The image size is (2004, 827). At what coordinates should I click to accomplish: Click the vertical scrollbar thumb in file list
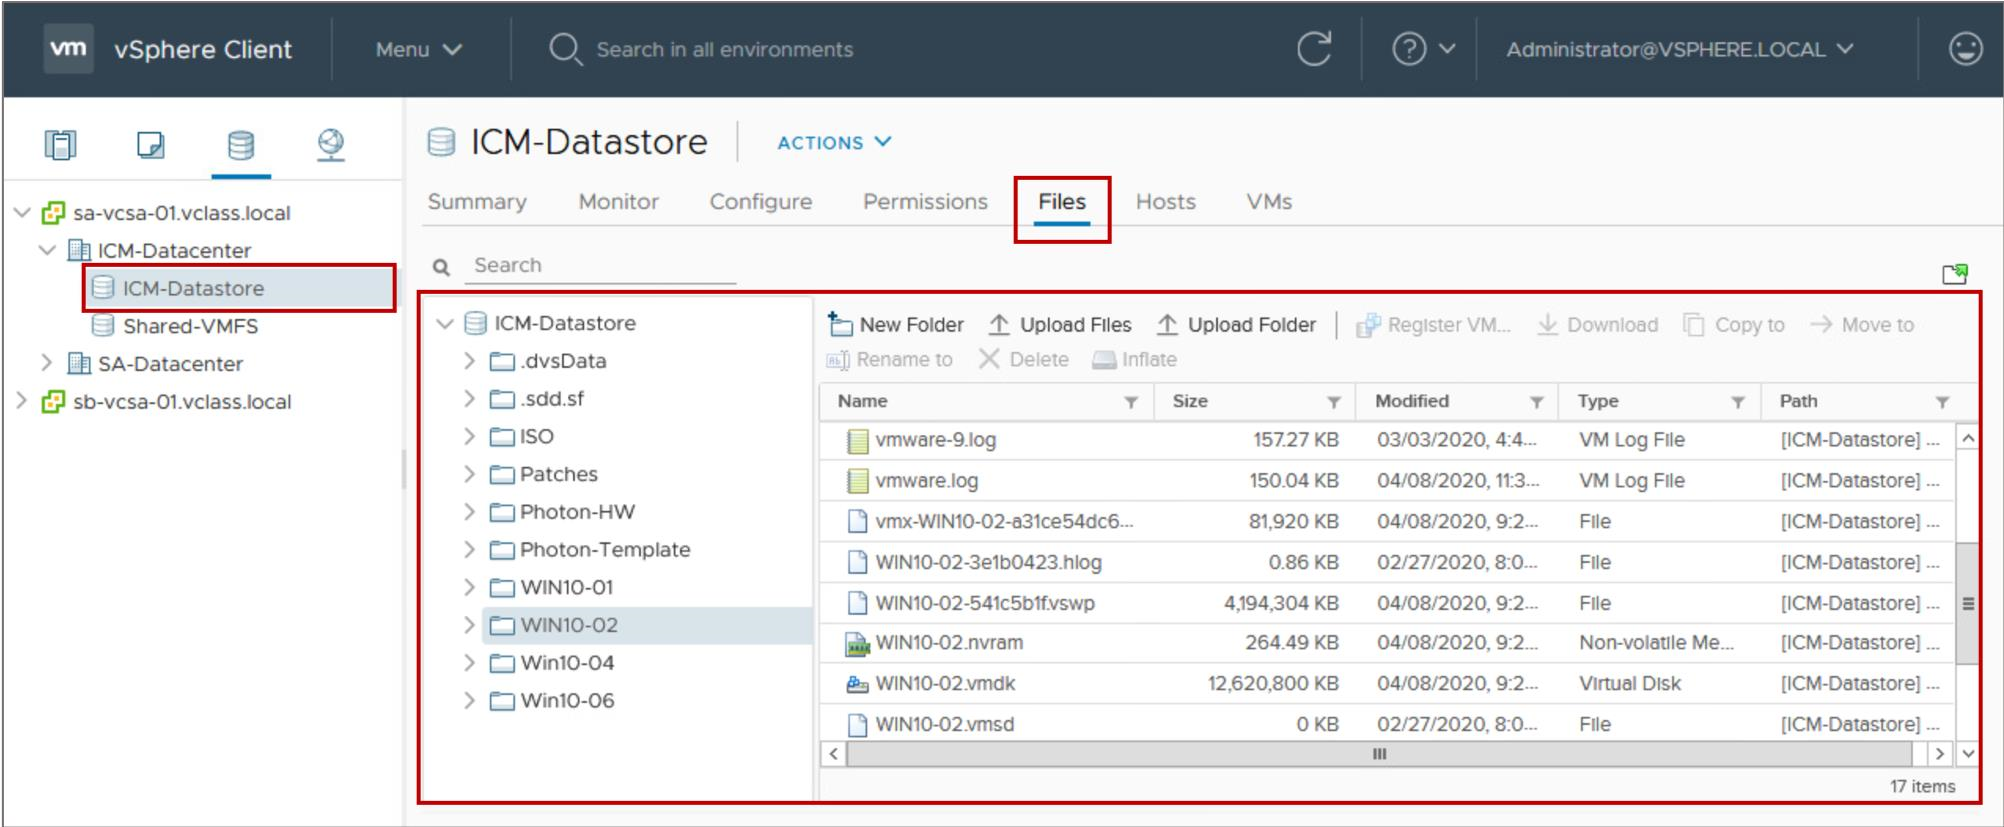[1967, 603]
